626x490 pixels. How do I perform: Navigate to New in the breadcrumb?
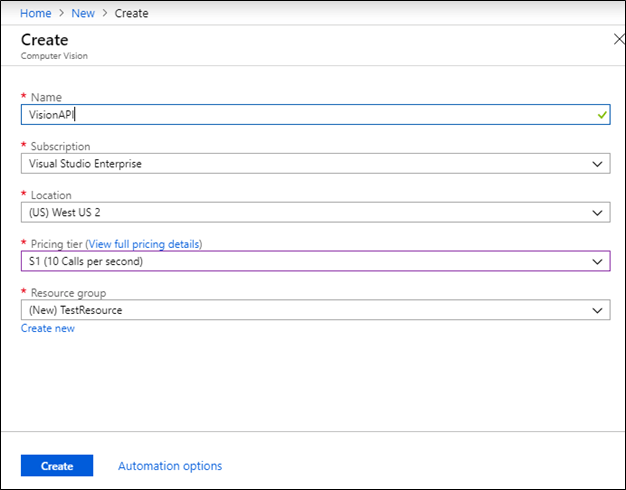(x=83, y=14)
